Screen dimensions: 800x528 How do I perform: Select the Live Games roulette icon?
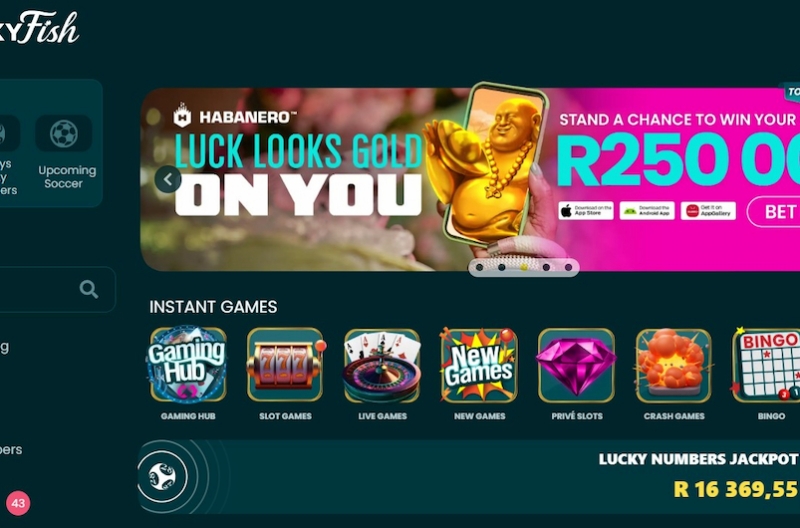click(x=382, y=365)
